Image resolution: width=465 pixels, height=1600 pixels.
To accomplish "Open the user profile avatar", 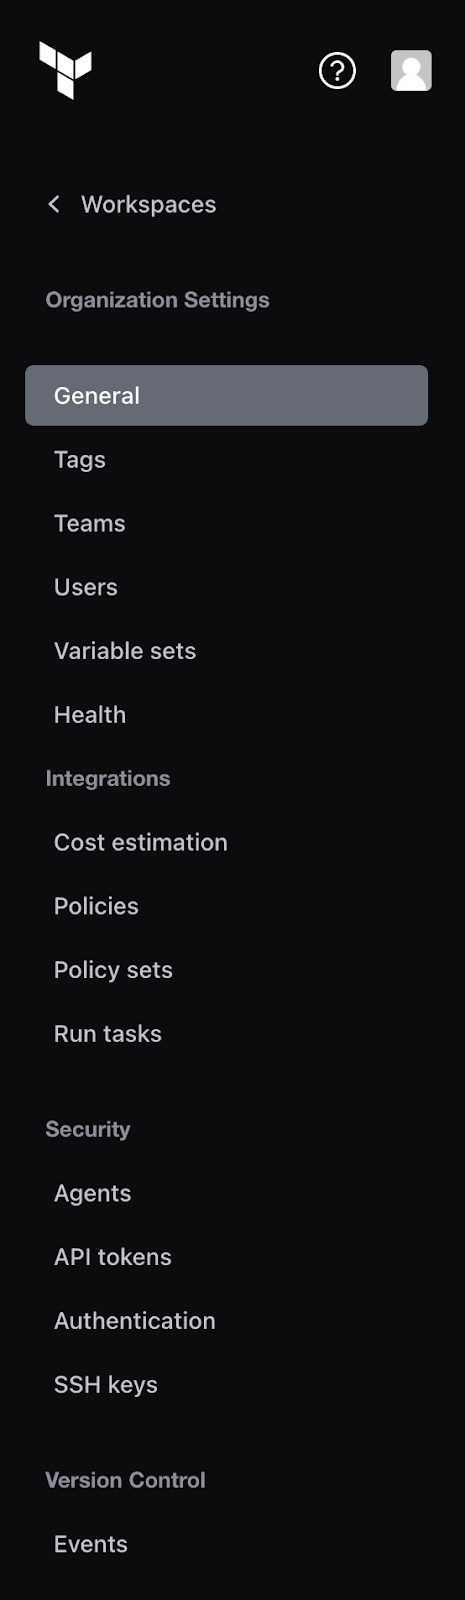I will (411, 70).
